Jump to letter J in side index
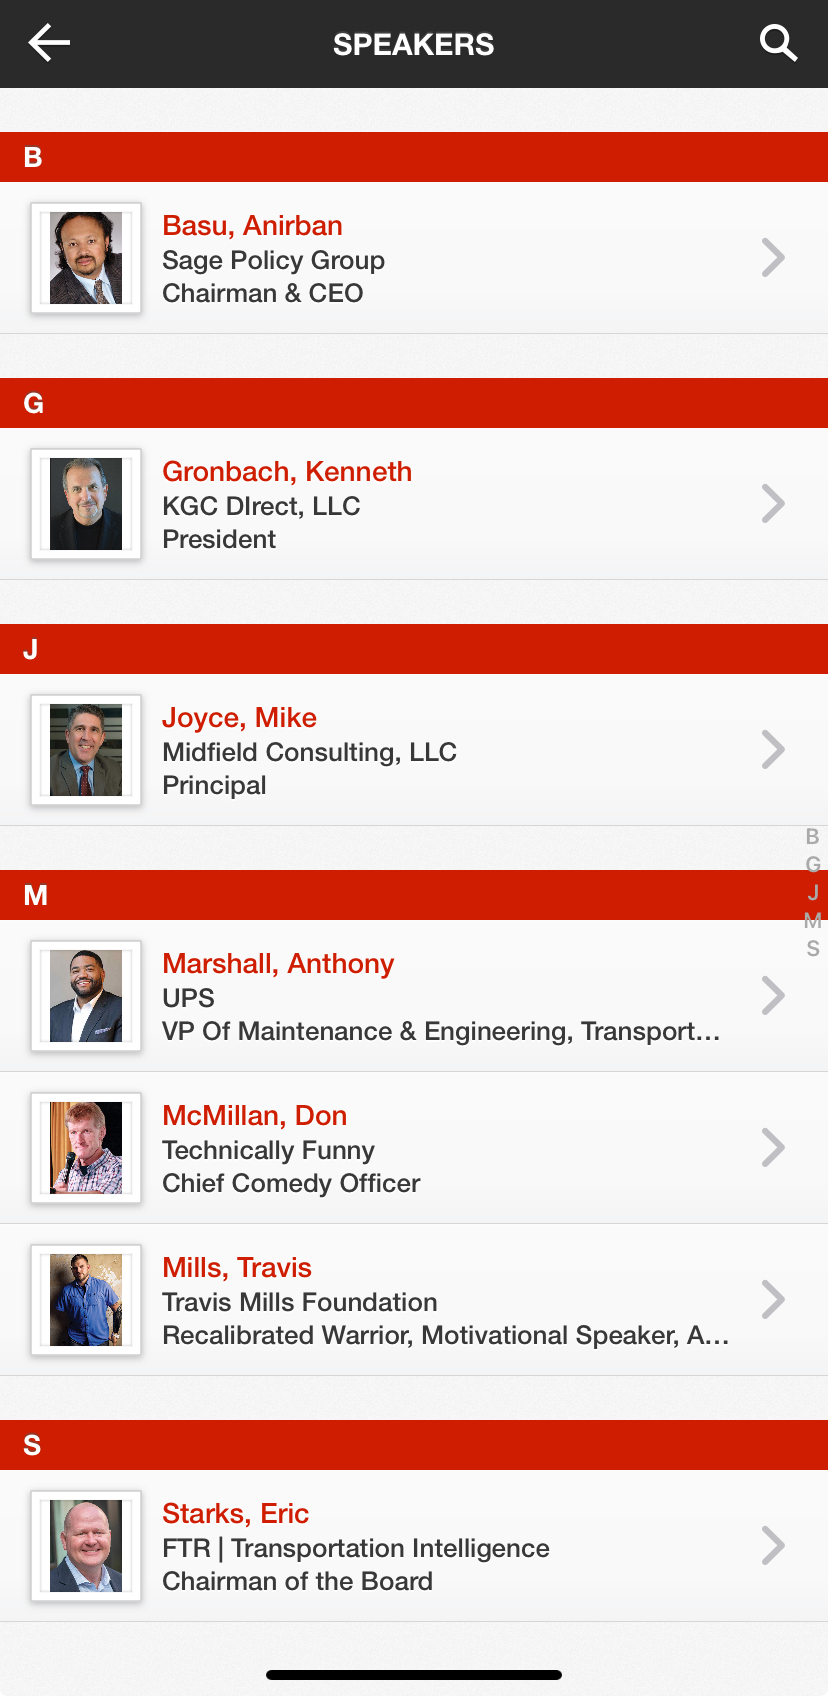 coord(813,893)
